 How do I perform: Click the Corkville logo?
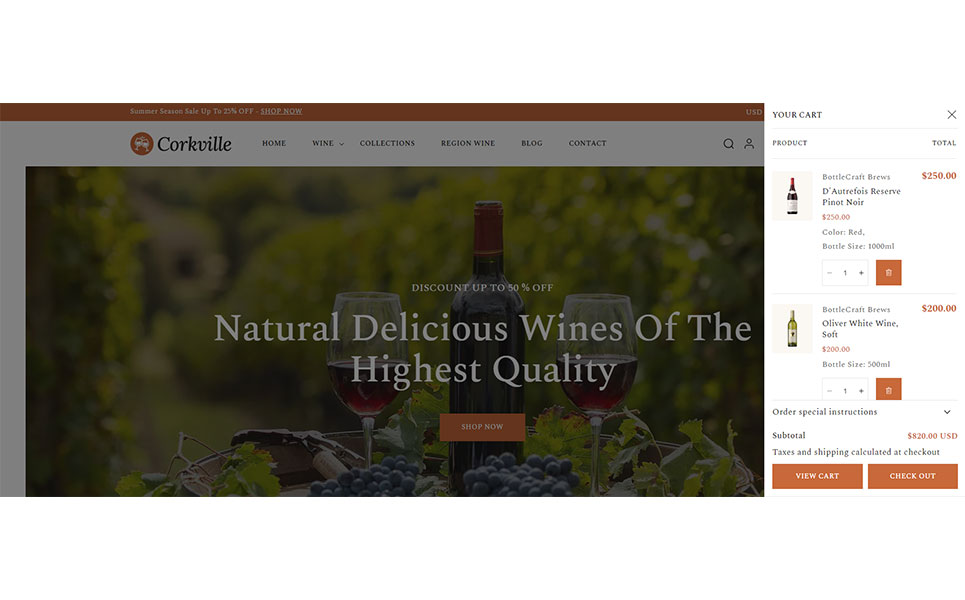coord(181,143)
